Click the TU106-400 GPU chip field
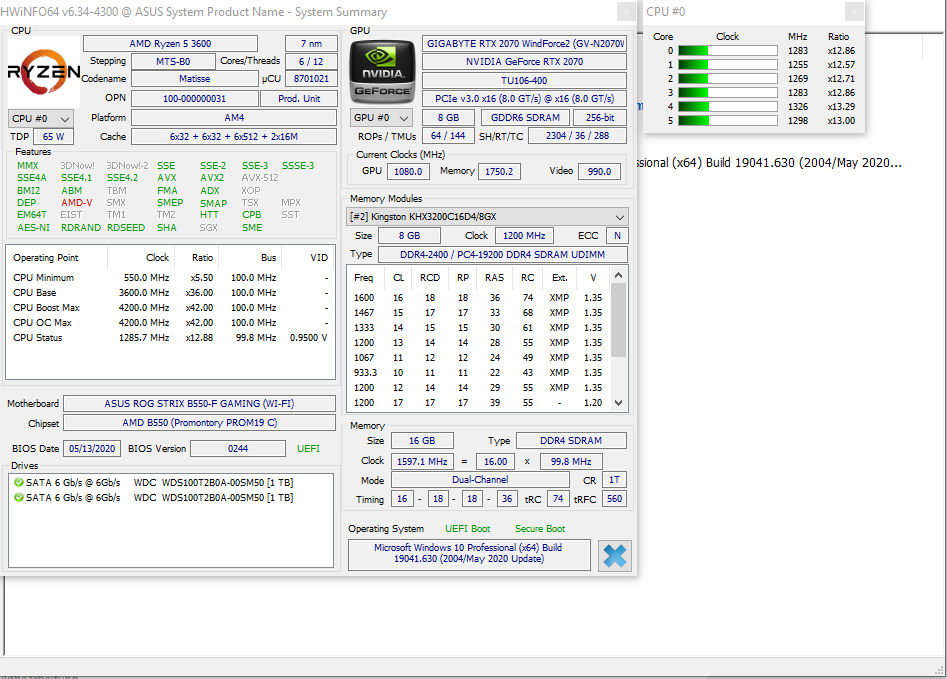The height and width of the screenshot is (679, 947). (x=524, y=80)
